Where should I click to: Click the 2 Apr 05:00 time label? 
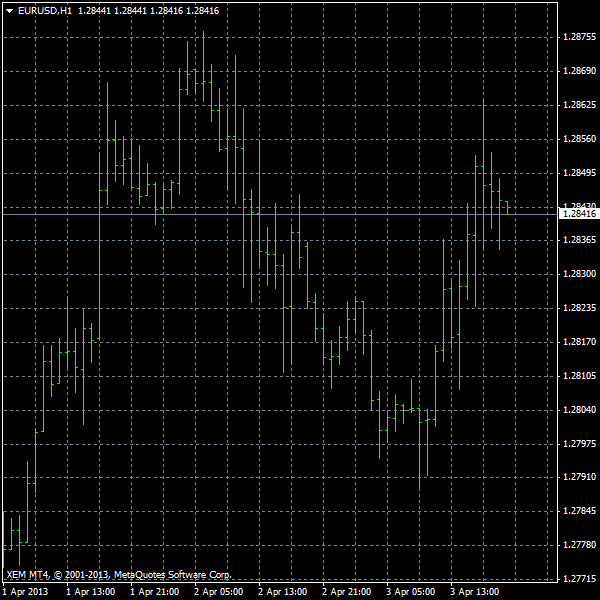click(218, 592)
